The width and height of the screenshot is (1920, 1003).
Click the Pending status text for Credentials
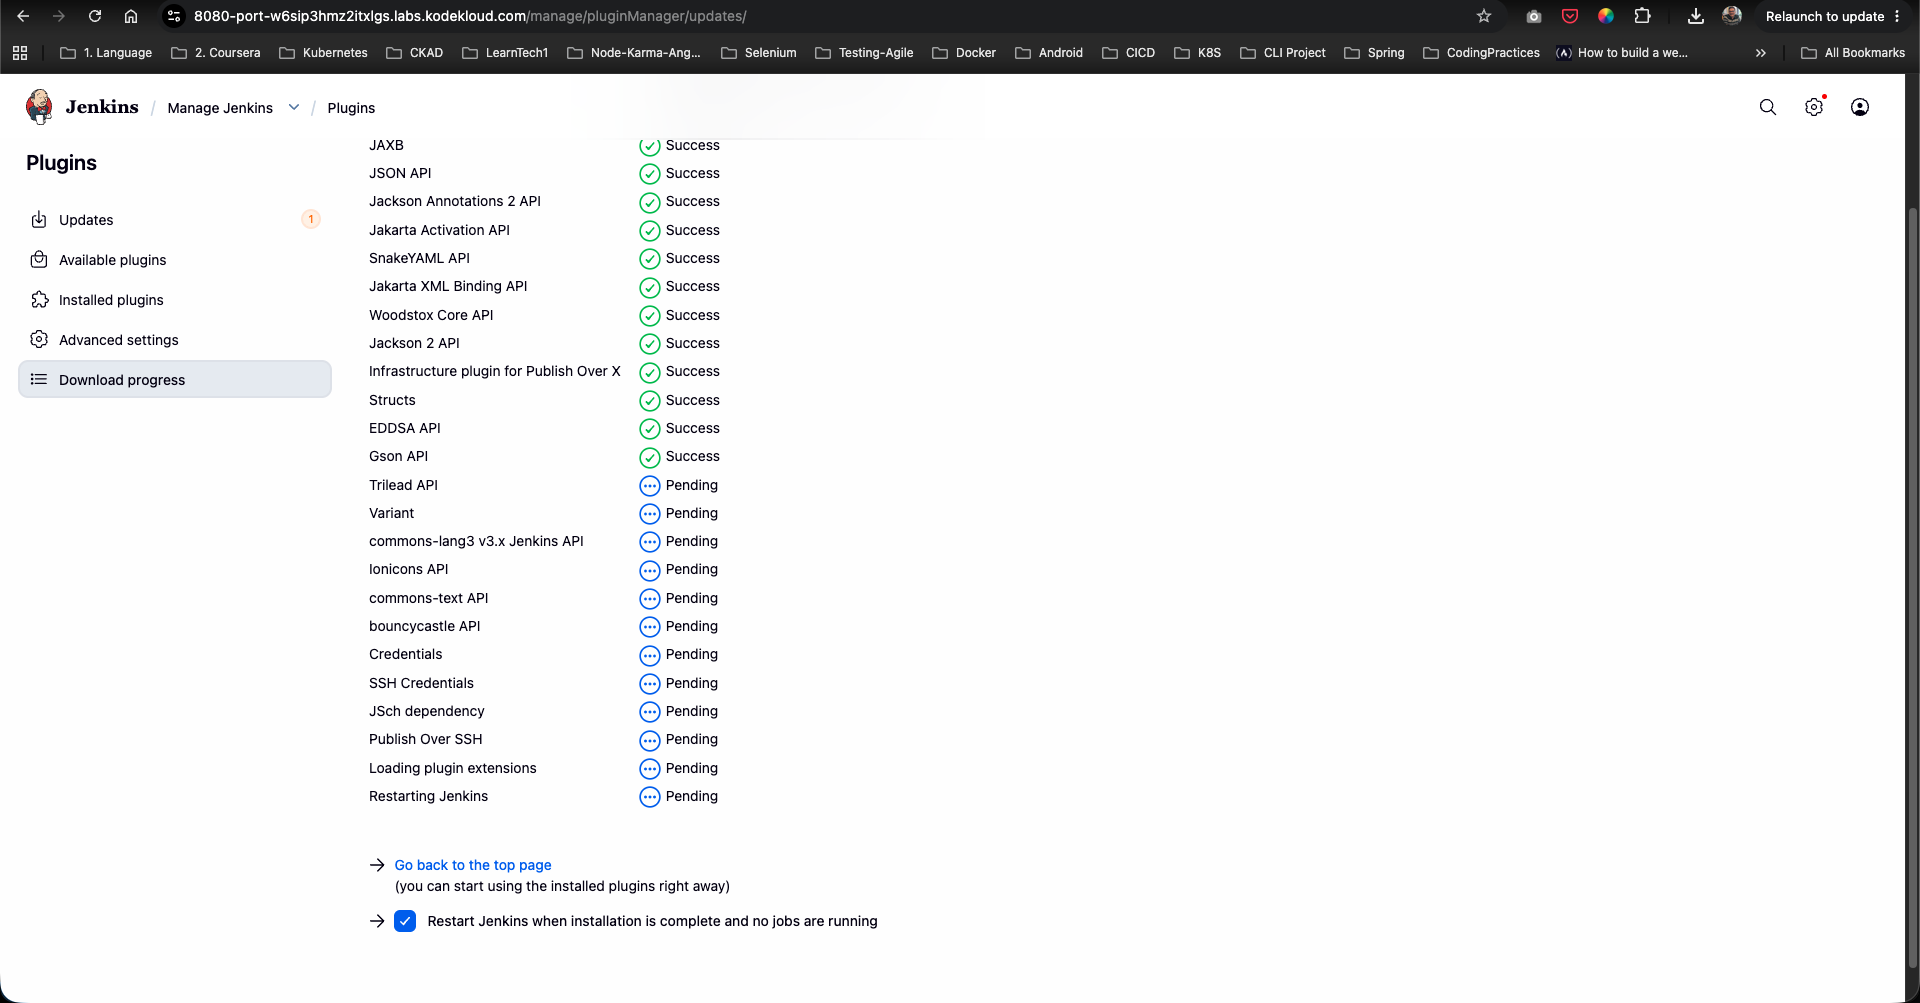692,654
